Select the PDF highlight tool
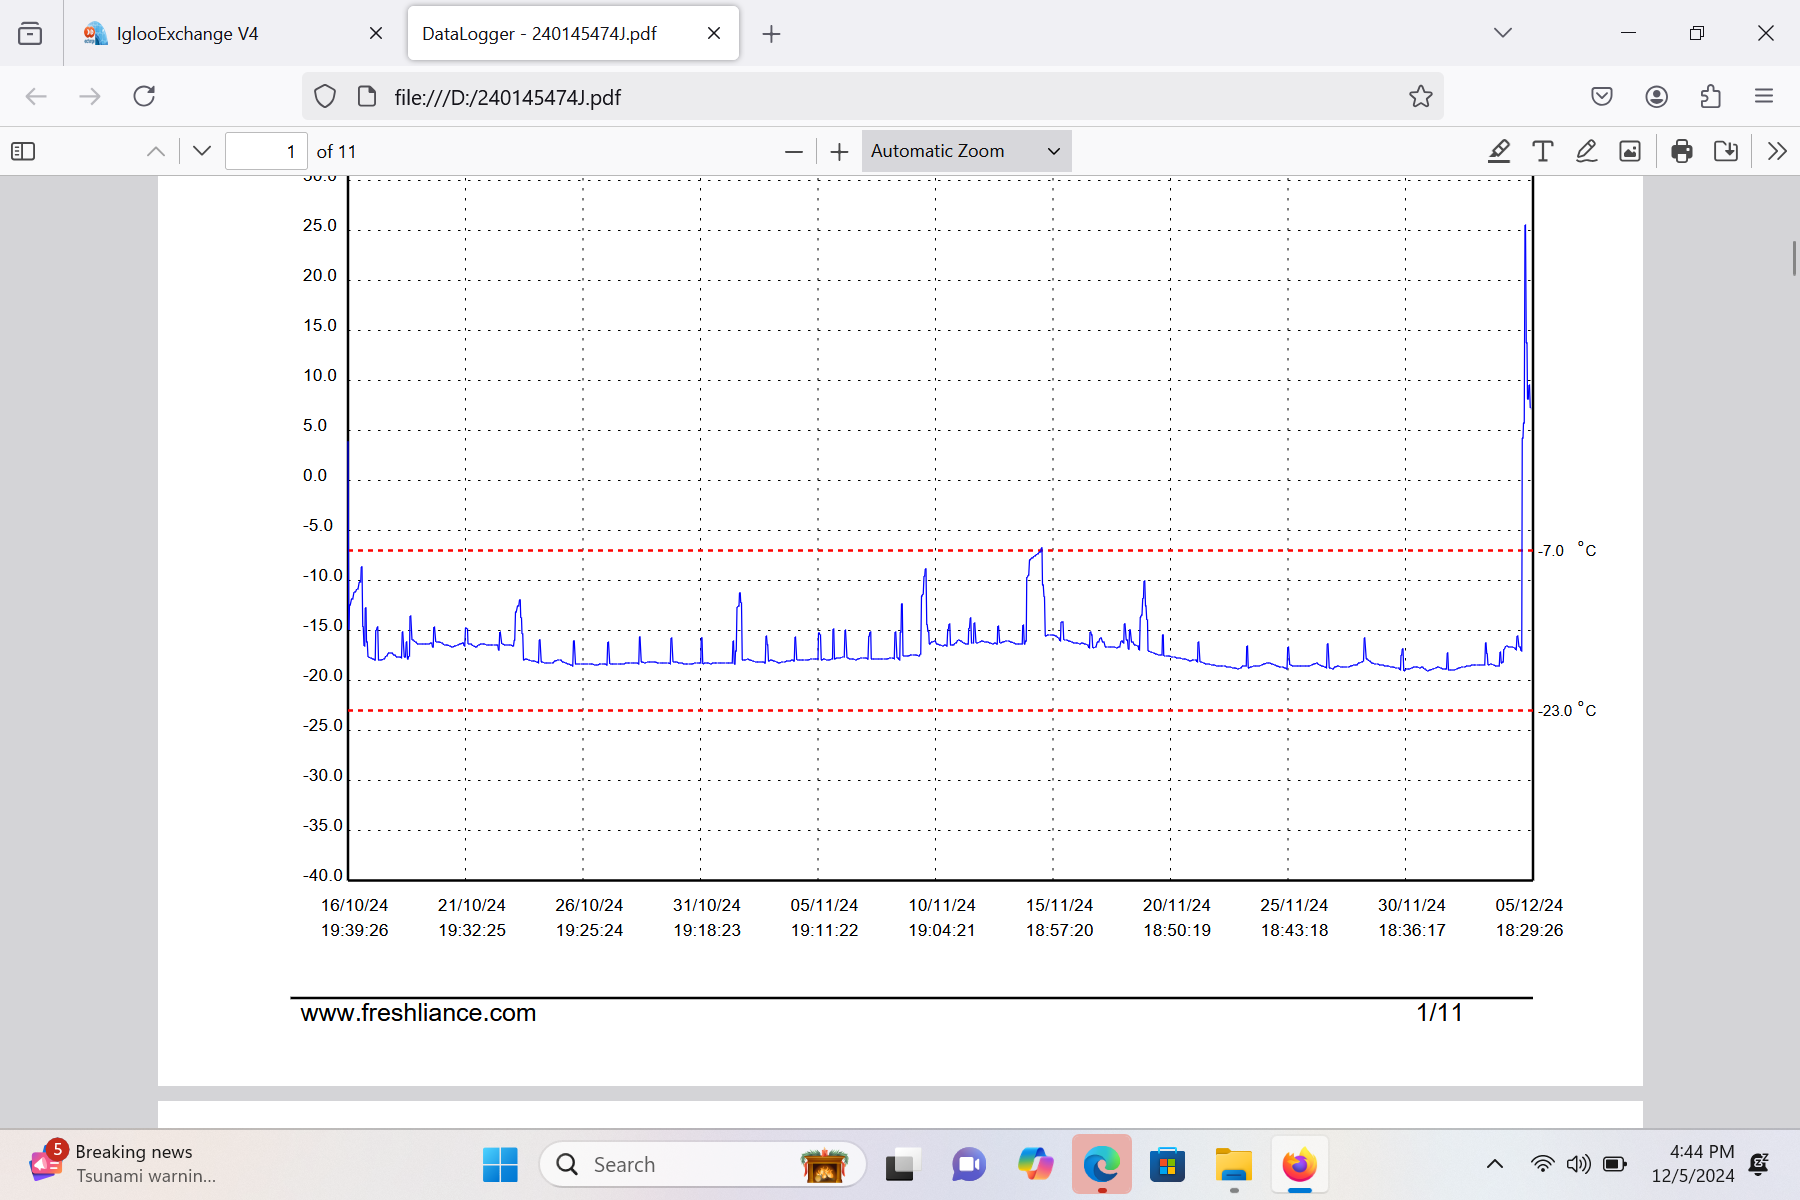This screenshot has width=1800, height=1200. [x=1498, y=151]
